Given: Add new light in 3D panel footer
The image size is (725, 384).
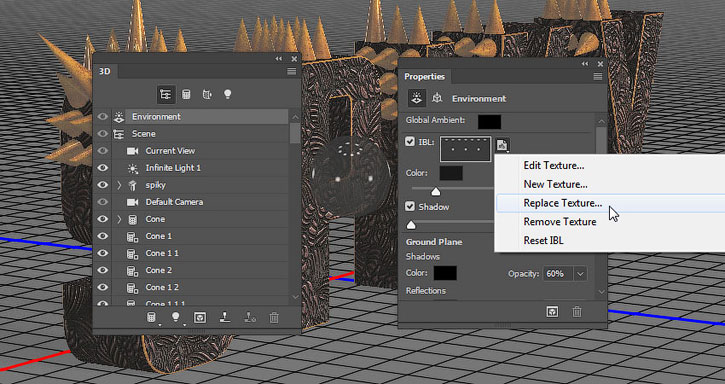Looking at the screenshot, I should tap(176, 317).
